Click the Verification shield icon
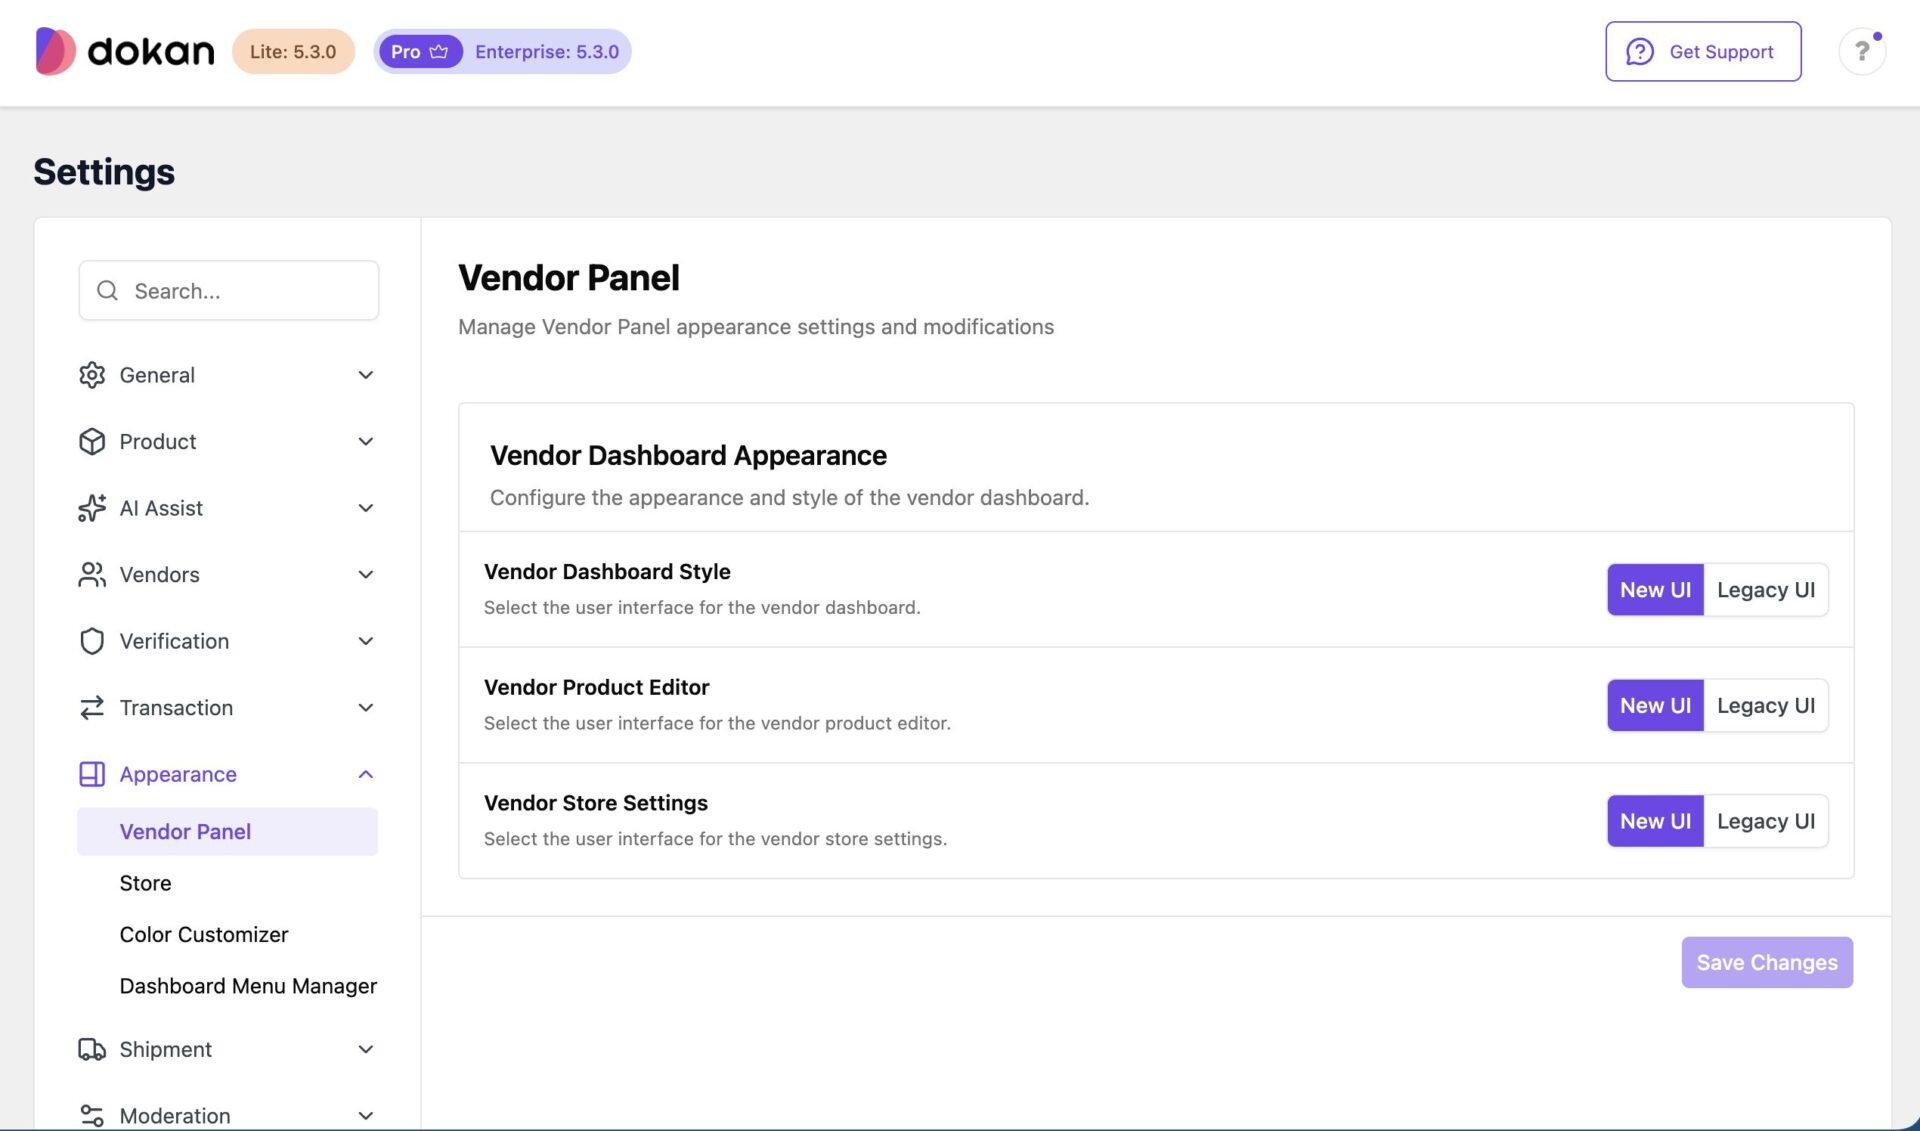 point(92,641)
